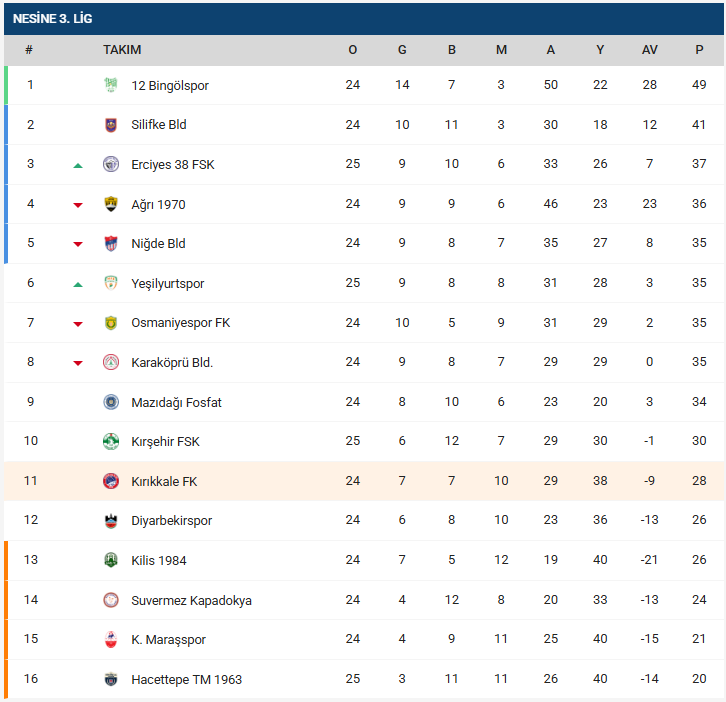This screenshot has width=726, height=702.
Task: Open the Kırıkkale FK team link
Action: pyautogui.click(x=164, y=481)
